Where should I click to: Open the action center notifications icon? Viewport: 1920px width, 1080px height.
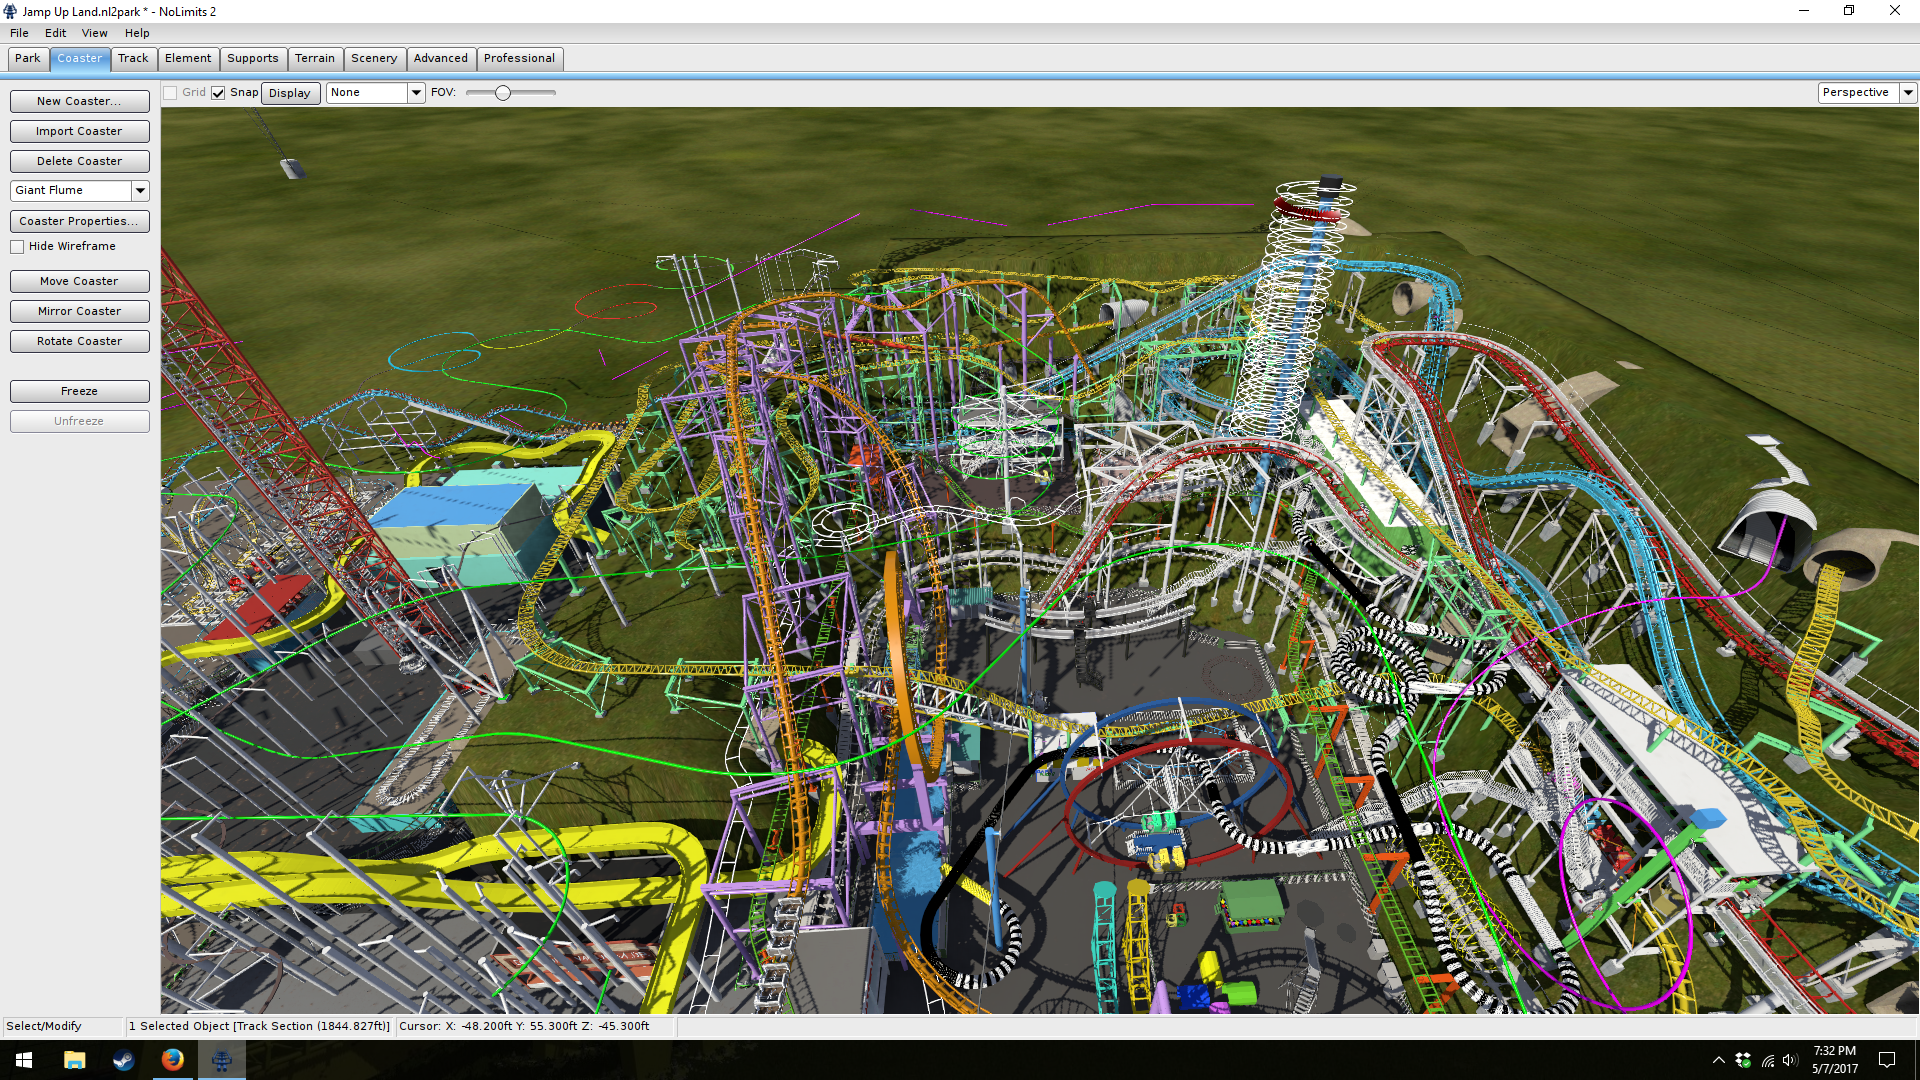click(x=1887, y=1060)
